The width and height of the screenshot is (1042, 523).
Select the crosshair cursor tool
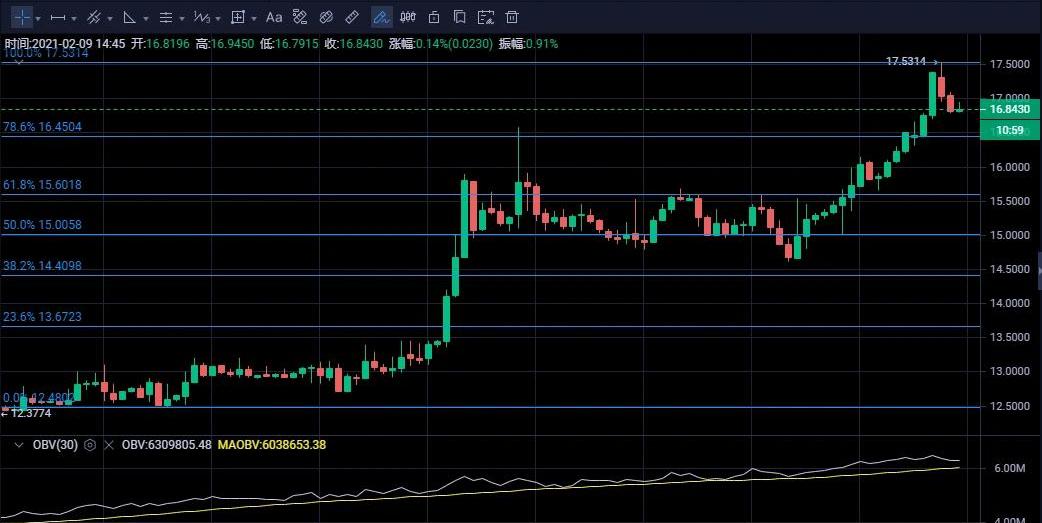coord(21,17)
